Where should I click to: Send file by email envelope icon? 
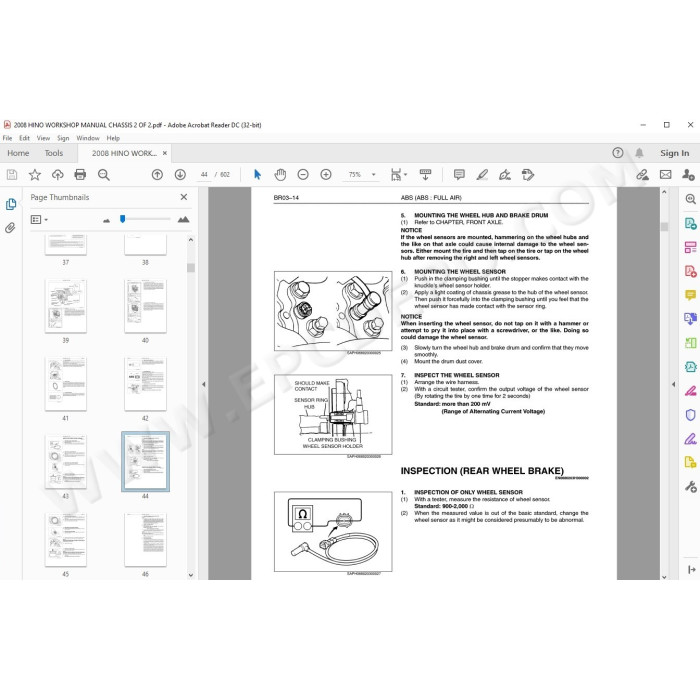point(666,175)
